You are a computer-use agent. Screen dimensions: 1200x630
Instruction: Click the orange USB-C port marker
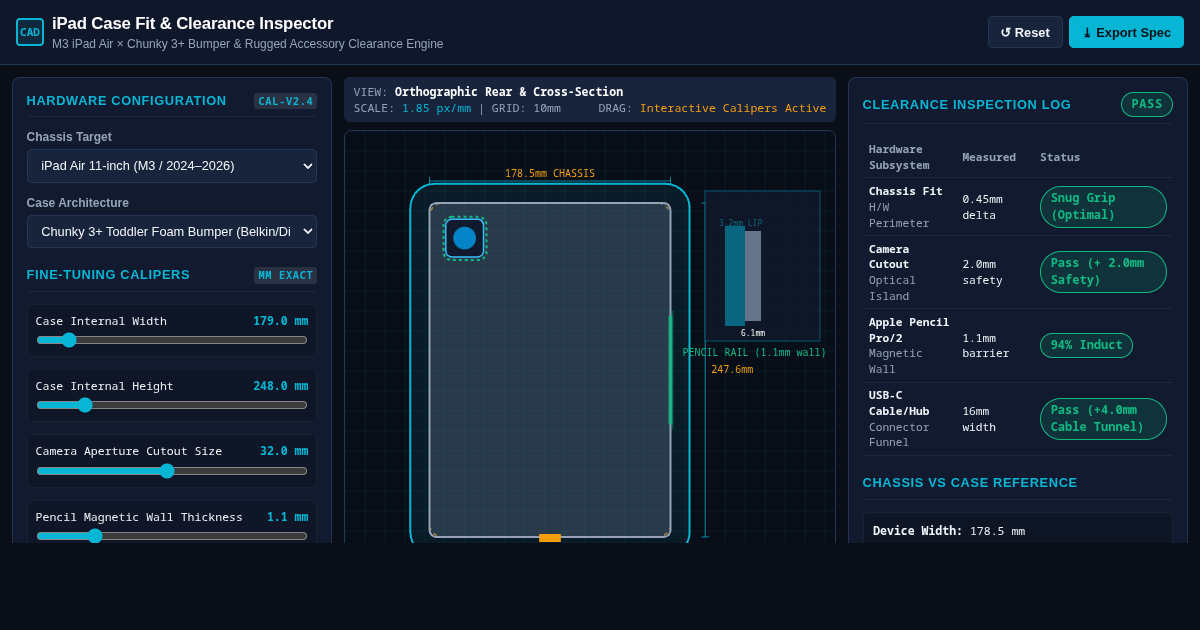pyautogui.click(x=550, y=538)
